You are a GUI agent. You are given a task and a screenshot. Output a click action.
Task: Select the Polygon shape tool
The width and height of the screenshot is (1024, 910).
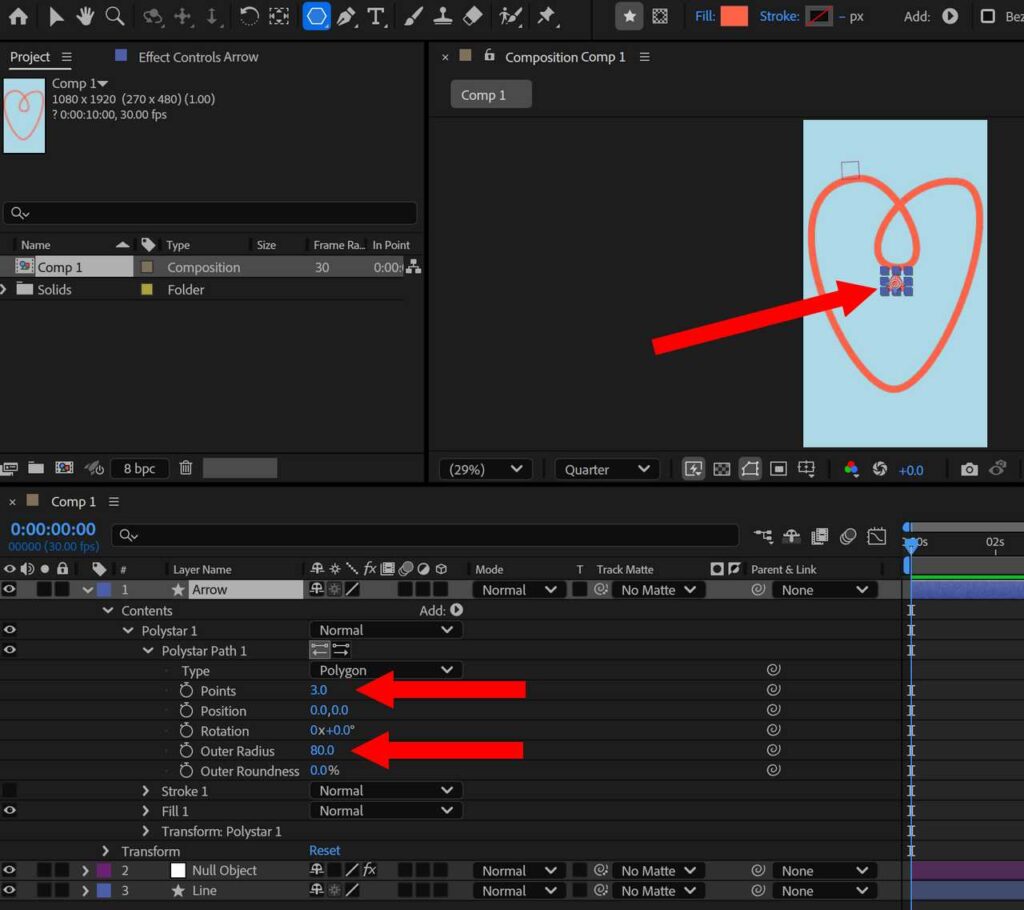click(x=316, y=16)
